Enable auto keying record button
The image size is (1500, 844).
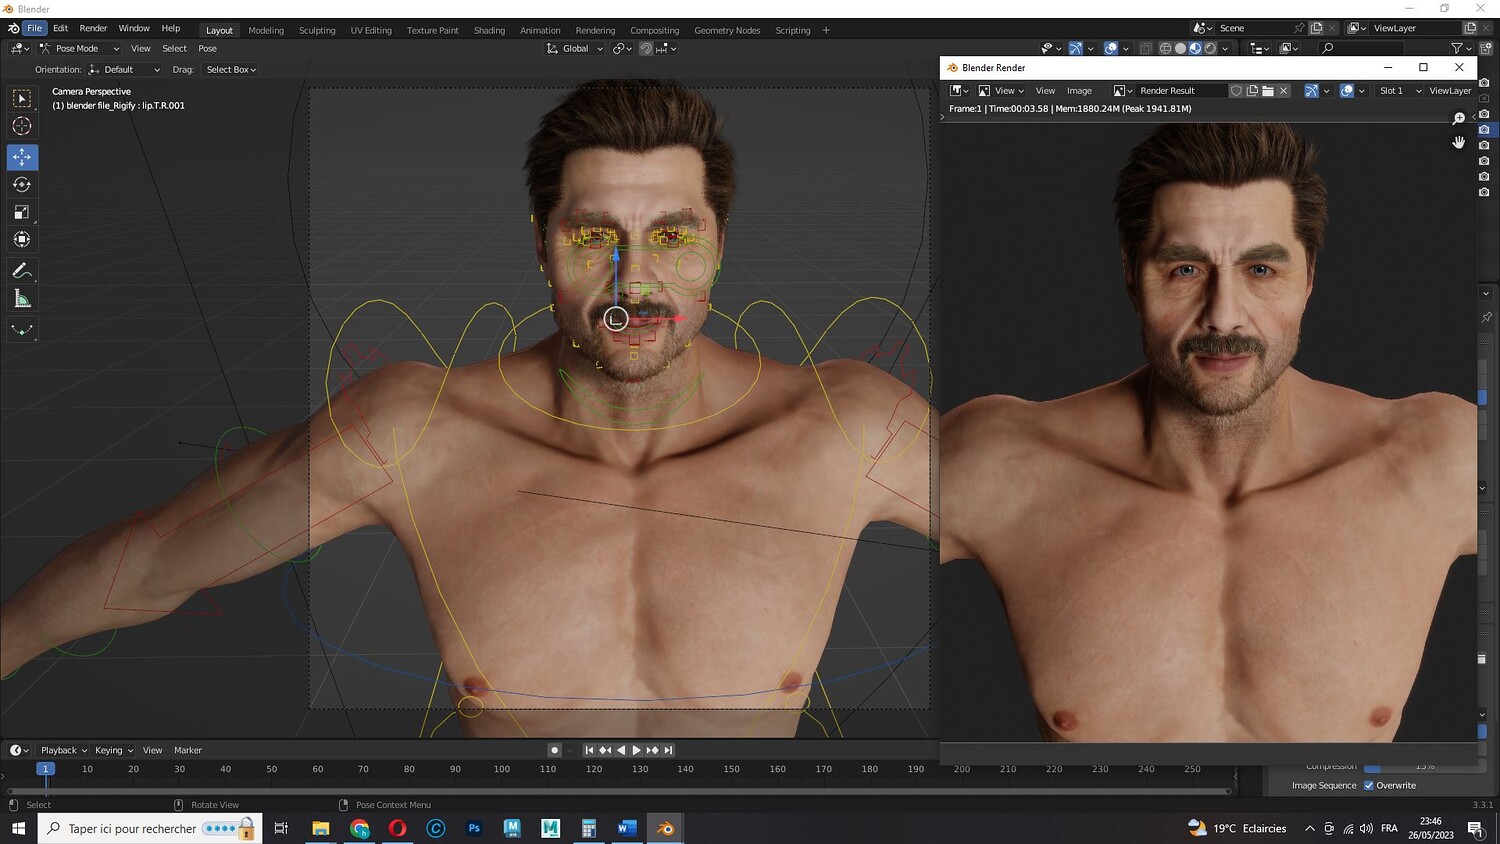[x=554, y=750]
